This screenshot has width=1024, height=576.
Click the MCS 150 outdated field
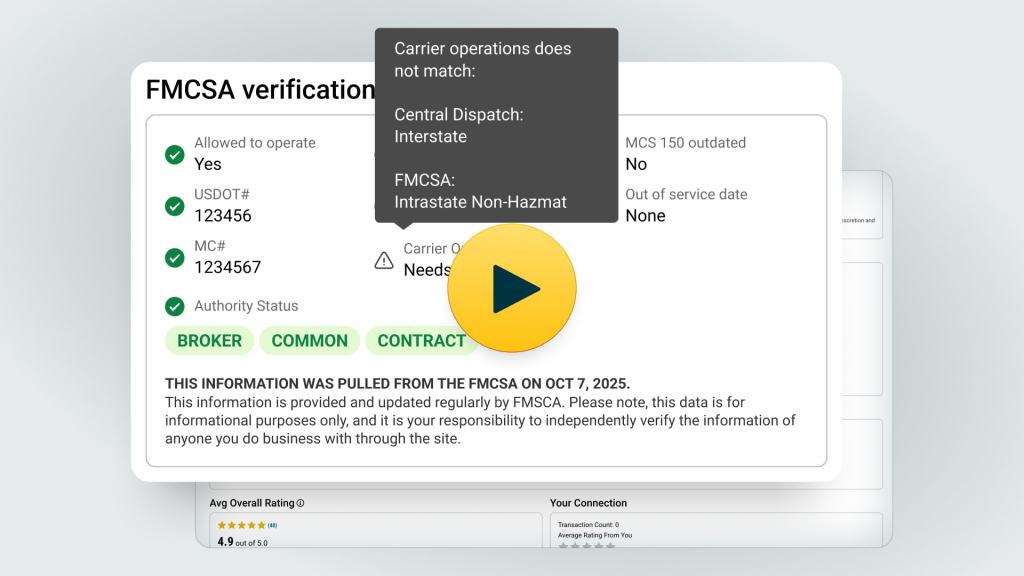(685, 153)
